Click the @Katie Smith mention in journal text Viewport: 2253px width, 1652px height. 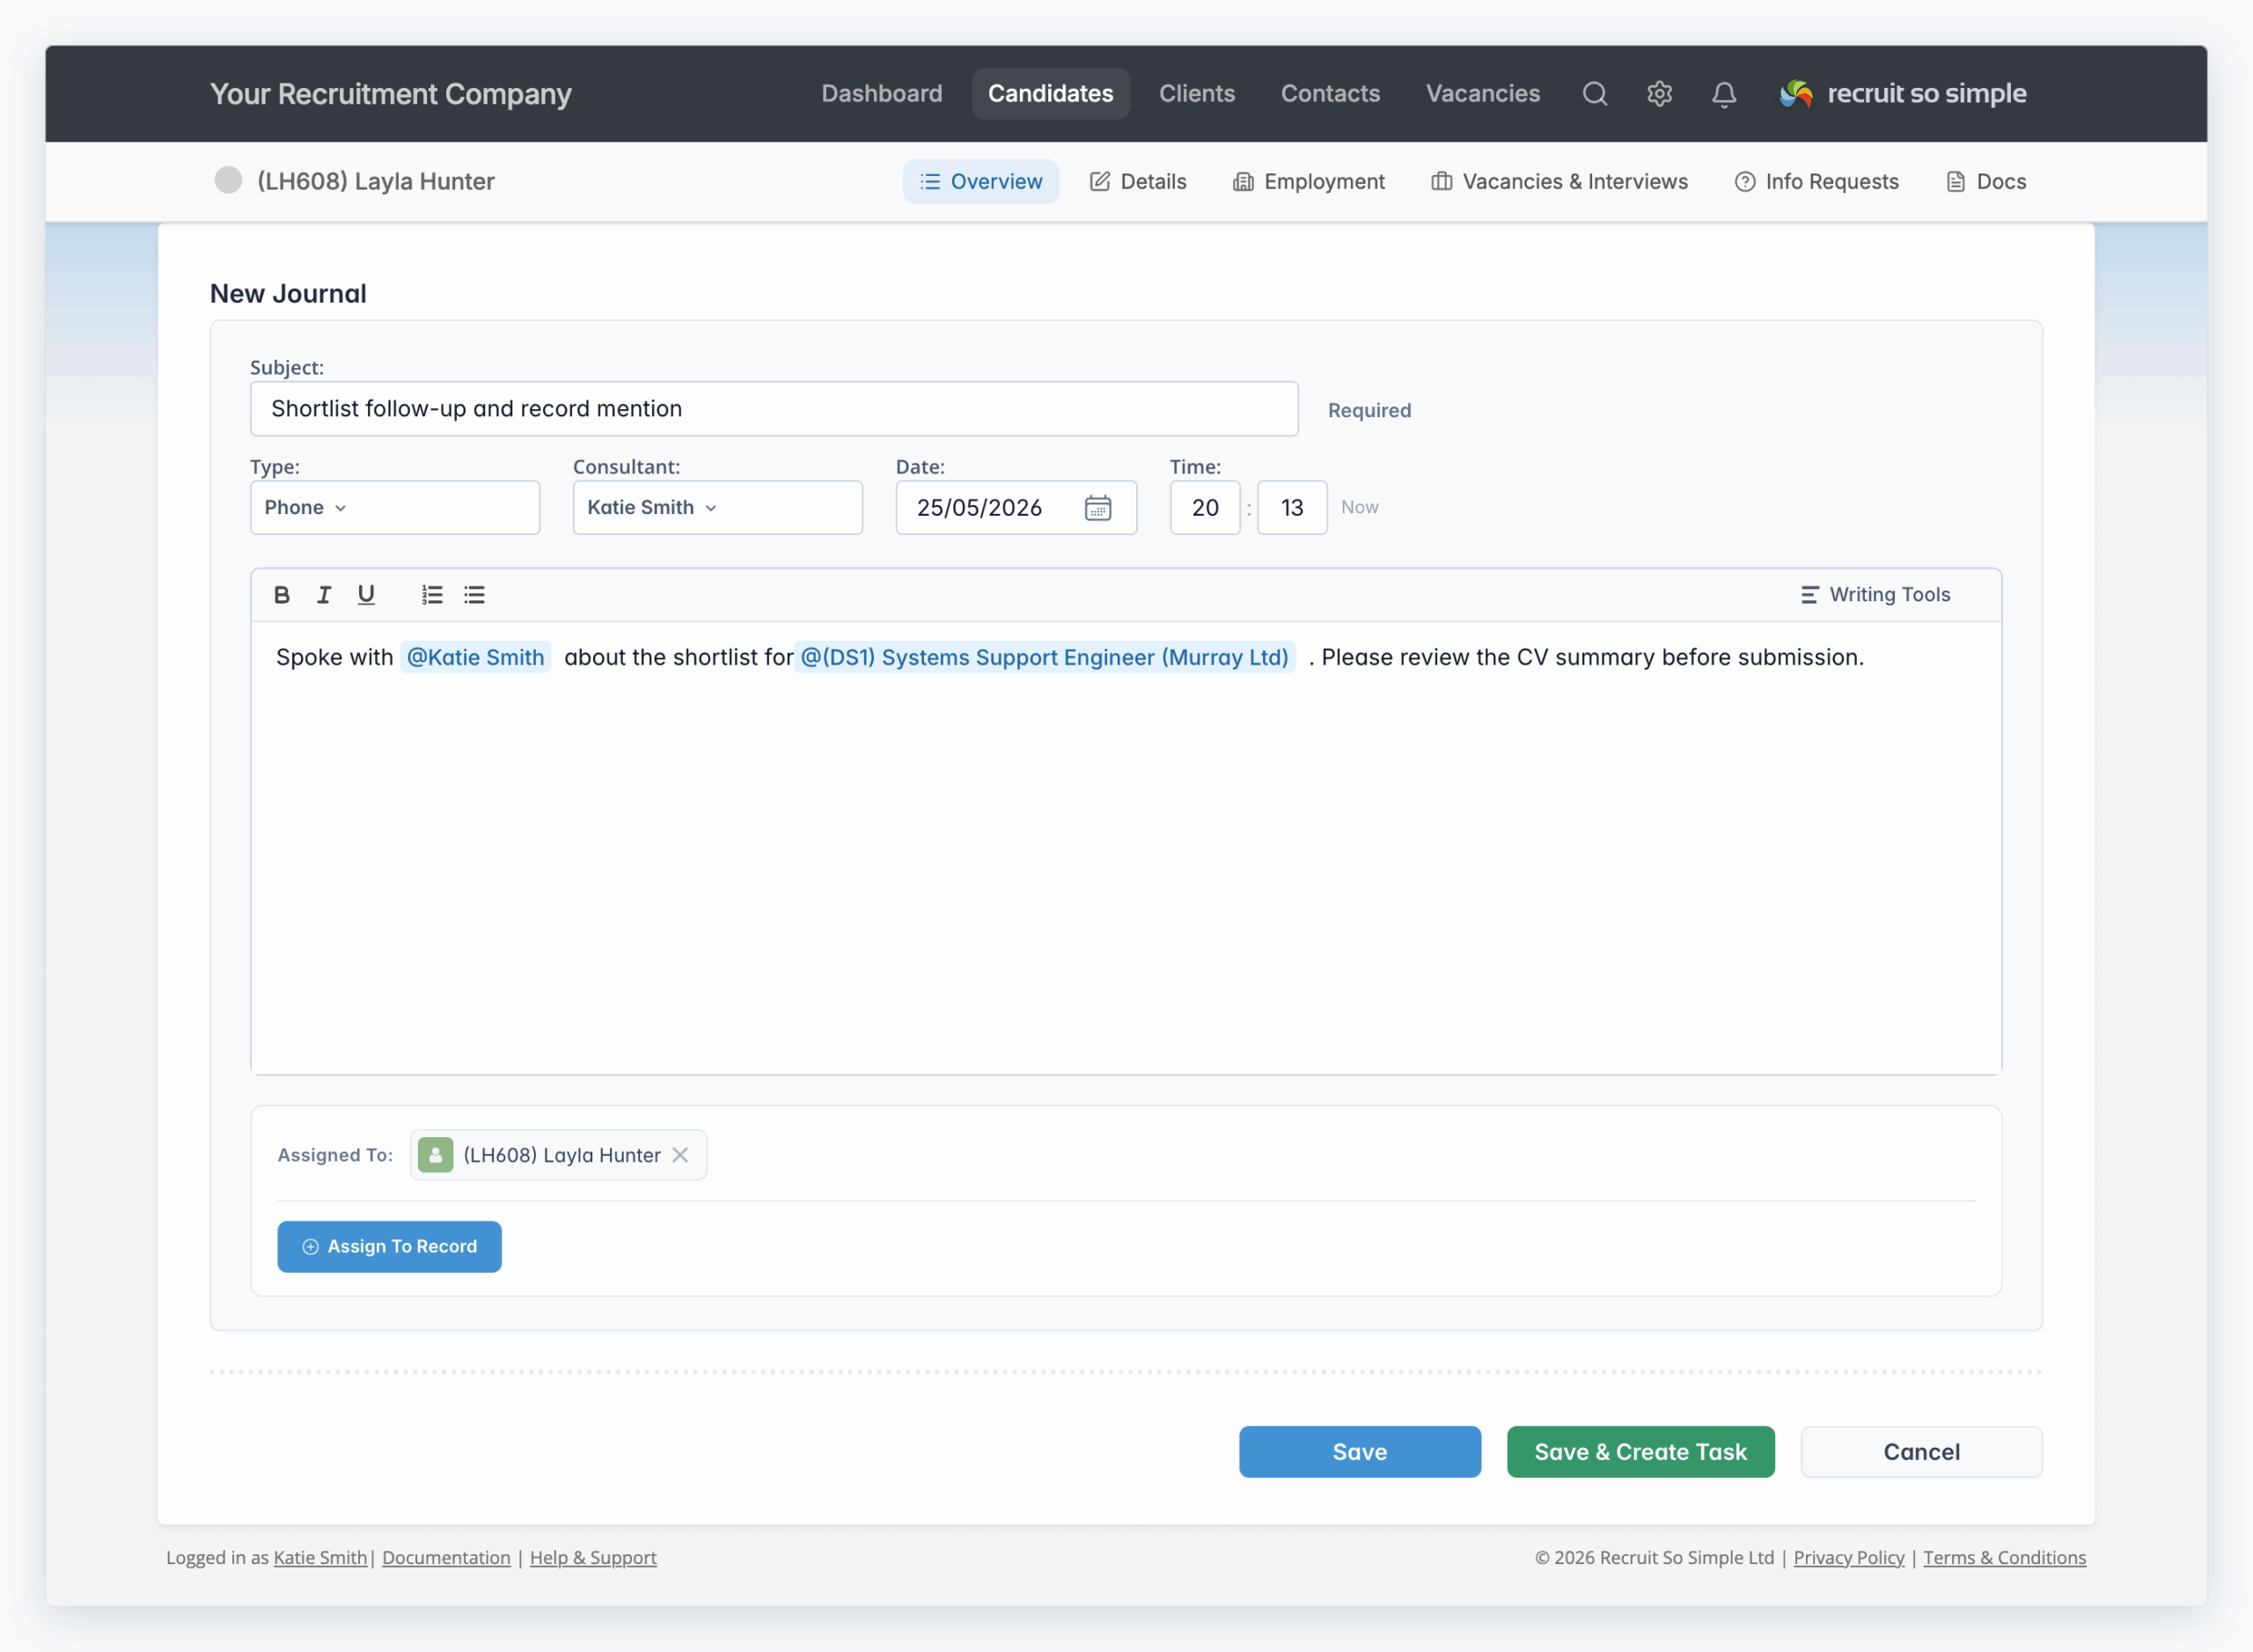pyautogui.click(x=475, y=657)
